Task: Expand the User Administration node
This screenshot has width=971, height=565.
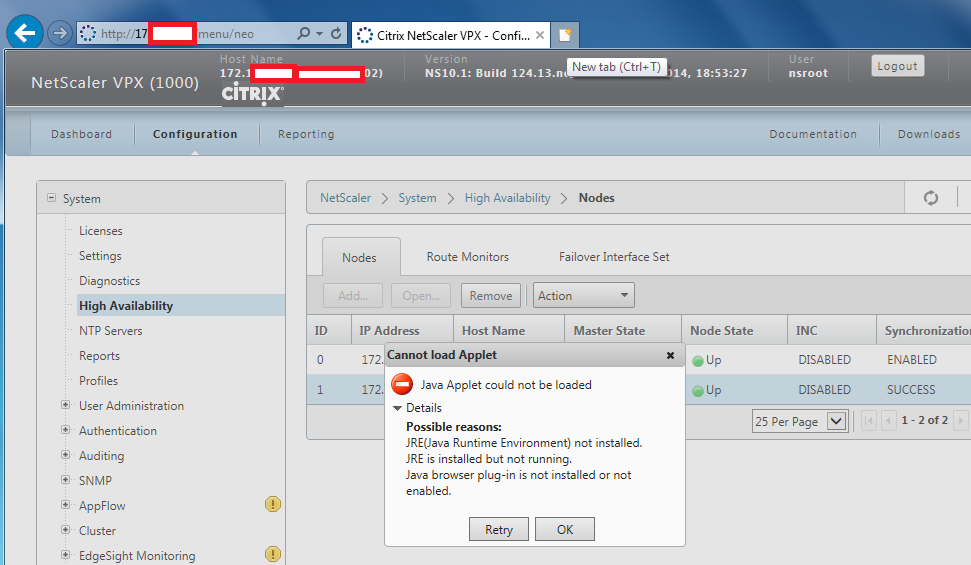Action: [65, 405]
